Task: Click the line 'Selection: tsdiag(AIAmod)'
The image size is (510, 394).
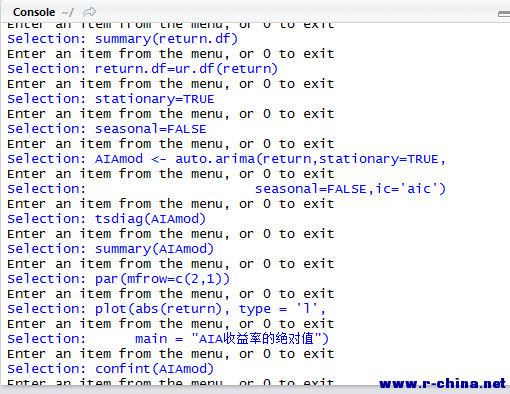Action: click(106, 219)
